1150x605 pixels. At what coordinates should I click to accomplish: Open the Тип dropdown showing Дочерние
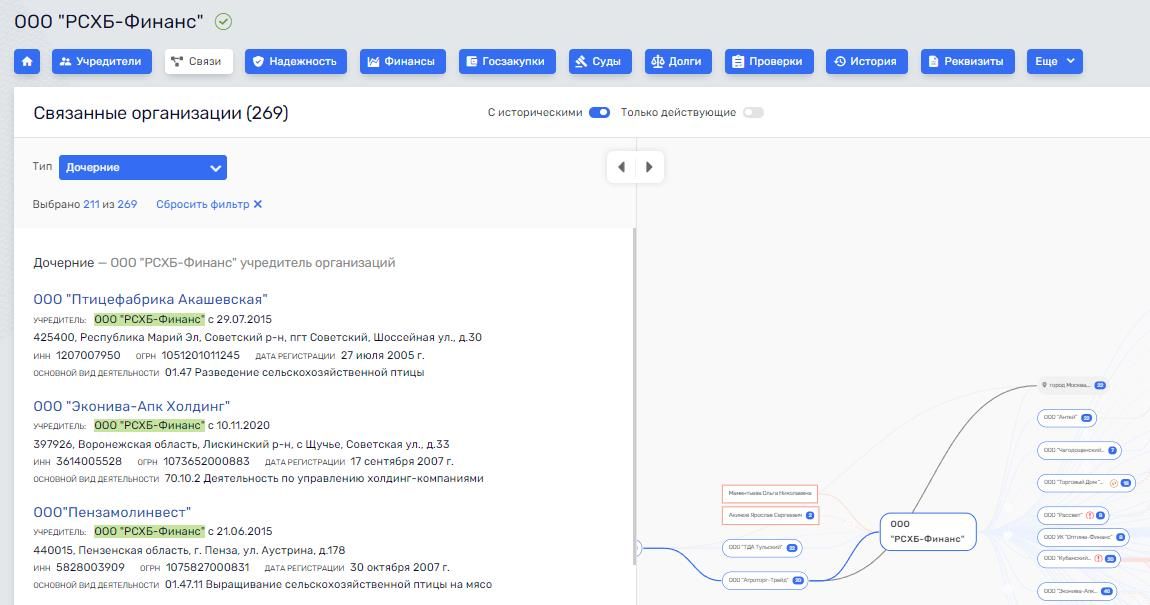point(143,167)
